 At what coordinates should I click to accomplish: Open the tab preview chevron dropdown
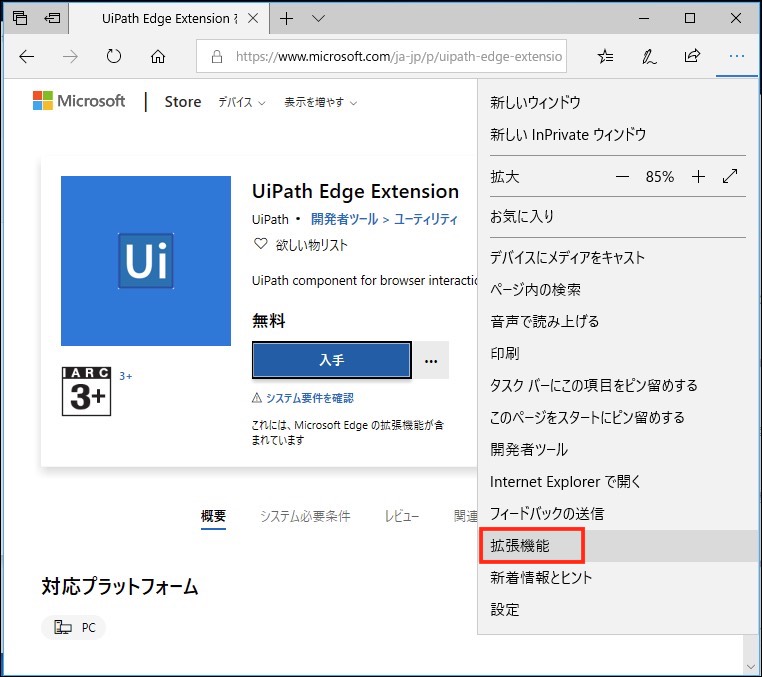click(318, 18)
